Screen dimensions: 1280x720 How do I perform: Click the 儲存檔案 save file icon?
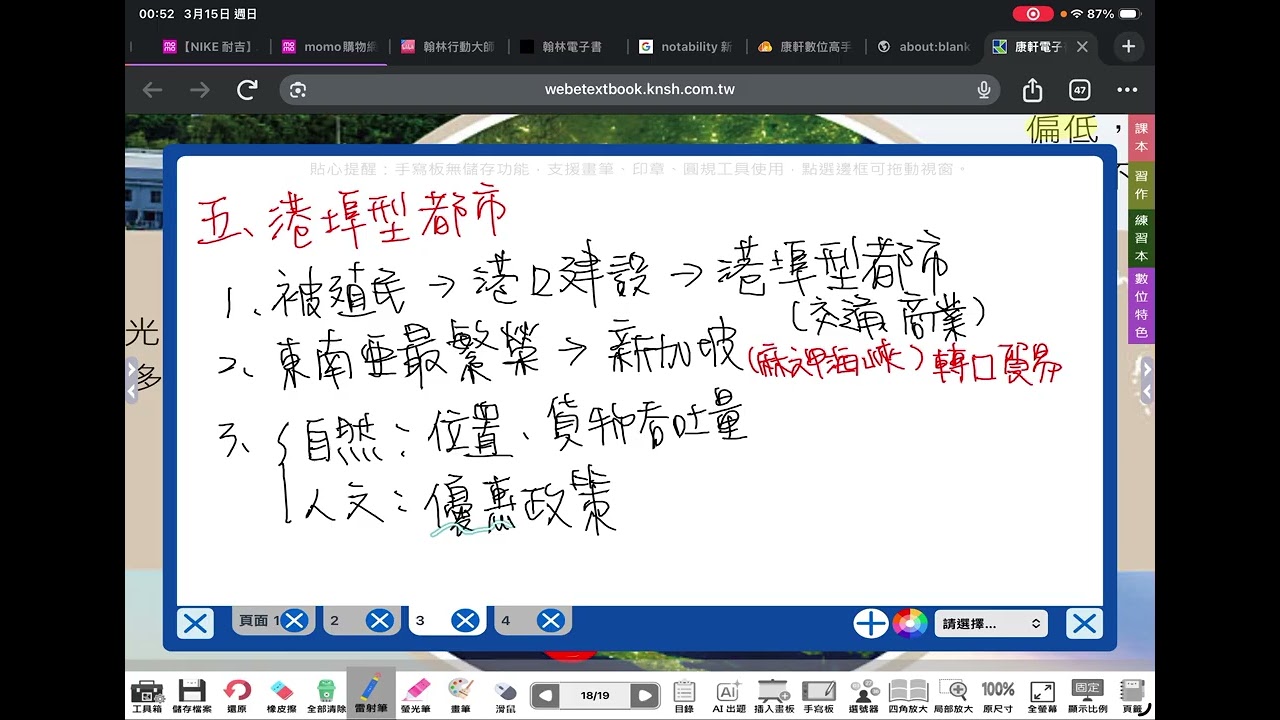click(192, 695)
